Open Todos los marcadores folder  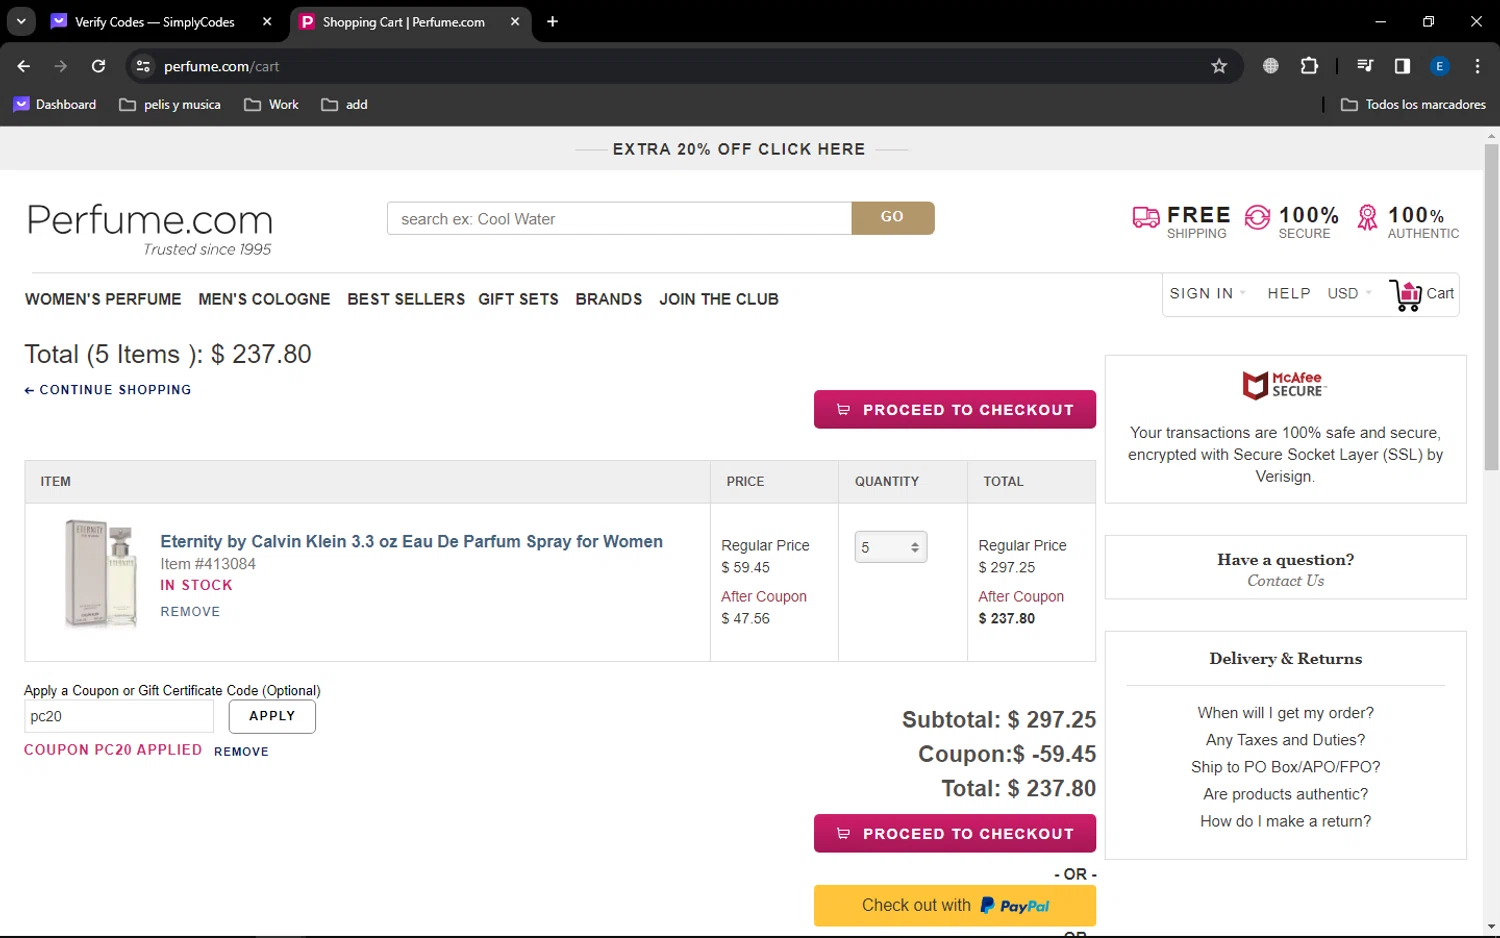click(1413, 104)
